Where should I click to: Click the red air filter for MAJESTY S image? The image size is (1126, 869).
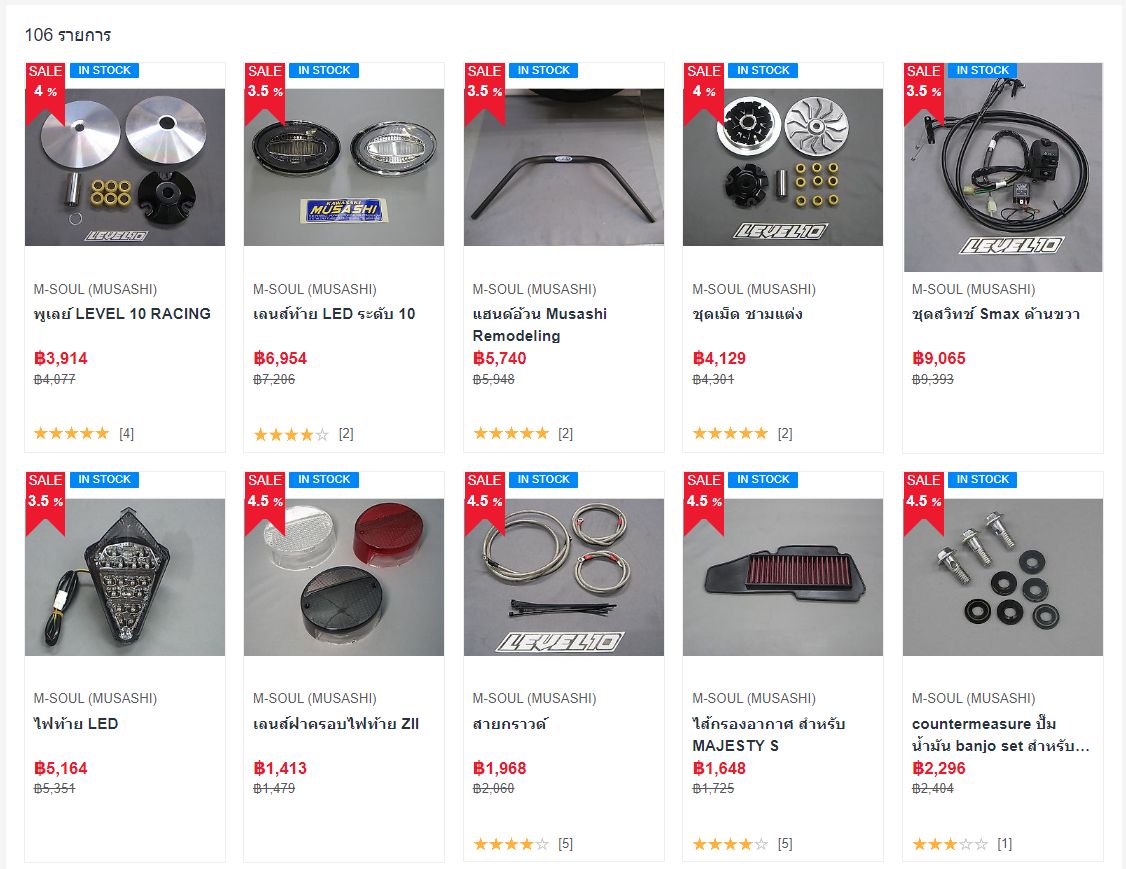[x=783, y=577]
